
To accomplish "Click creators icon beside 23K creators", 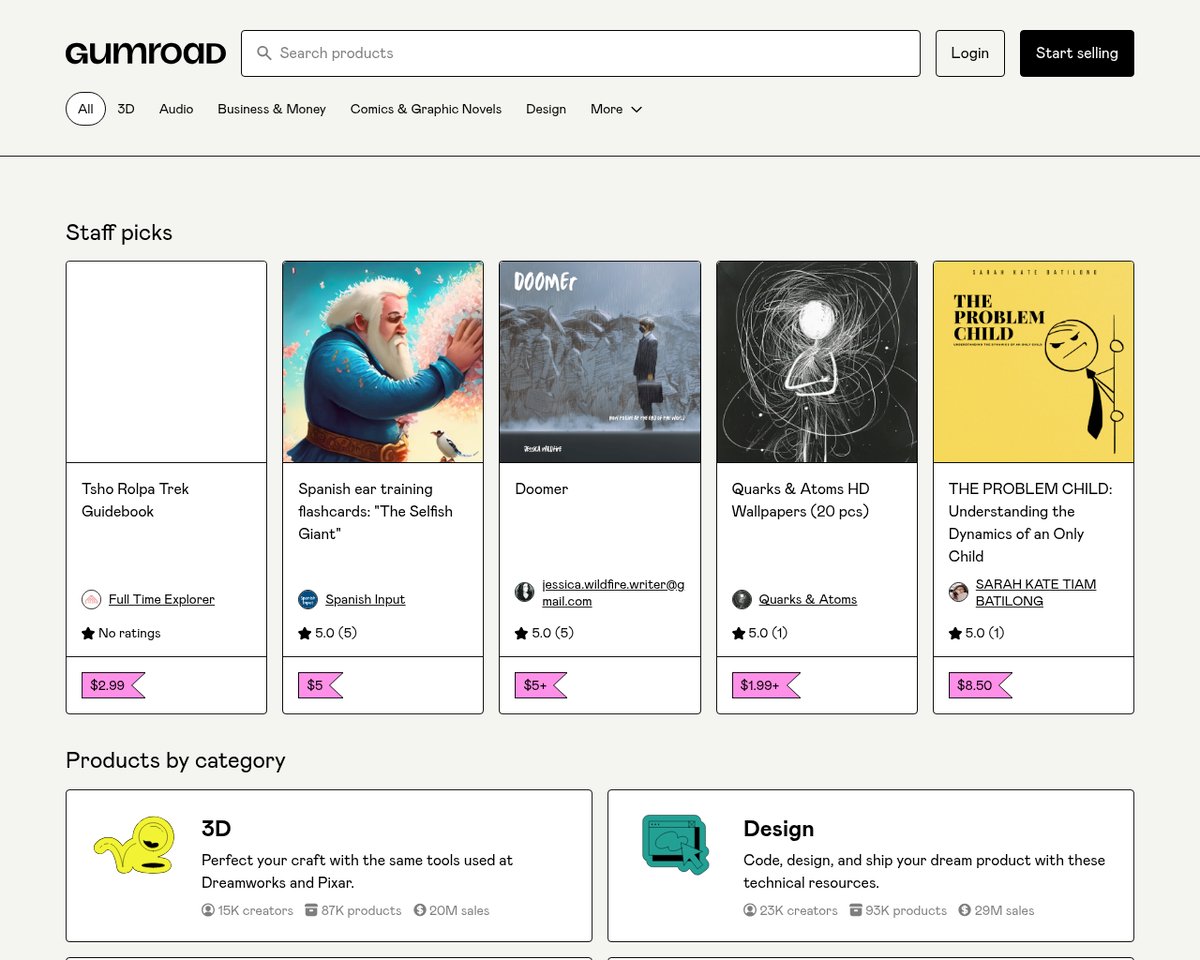I will pos(750,911).
